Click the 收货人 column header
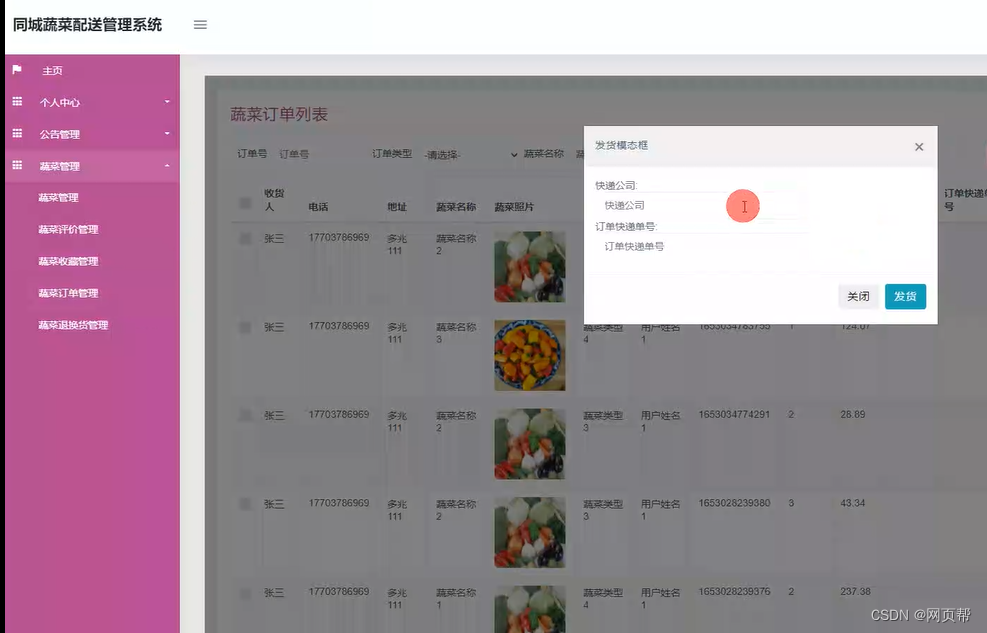Image resolution: width=987 pixels, height=633 pixels. click(274, 199)
